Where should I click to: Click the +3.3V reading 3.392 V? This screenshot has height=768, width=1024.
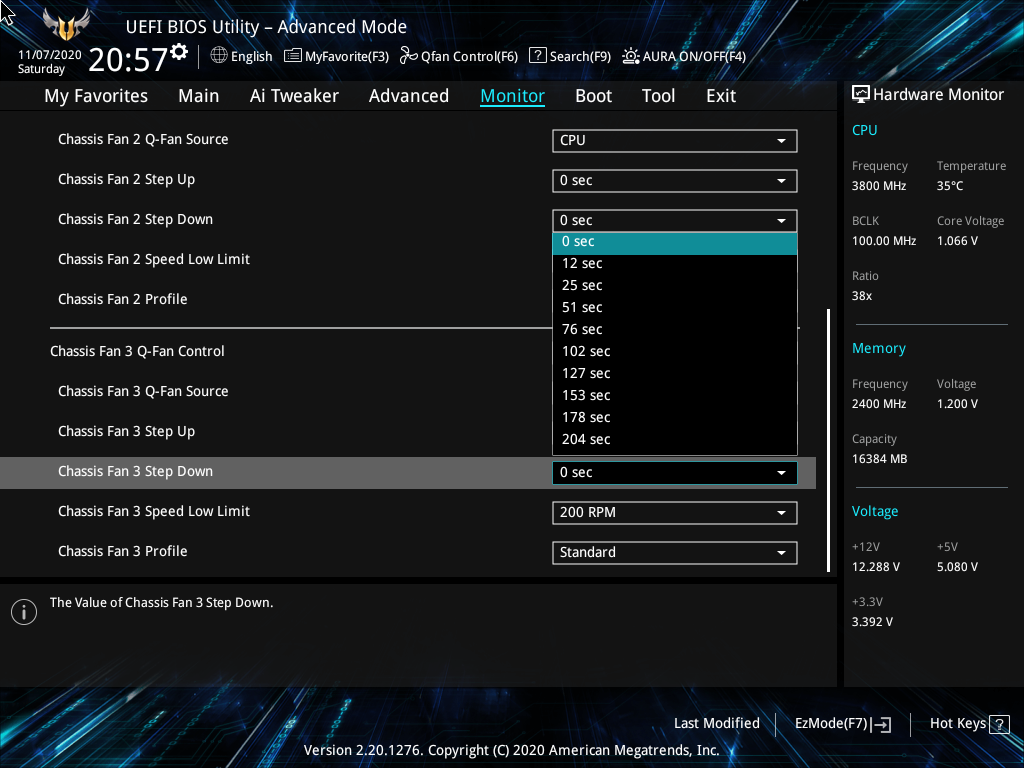(x=872, y=622)
